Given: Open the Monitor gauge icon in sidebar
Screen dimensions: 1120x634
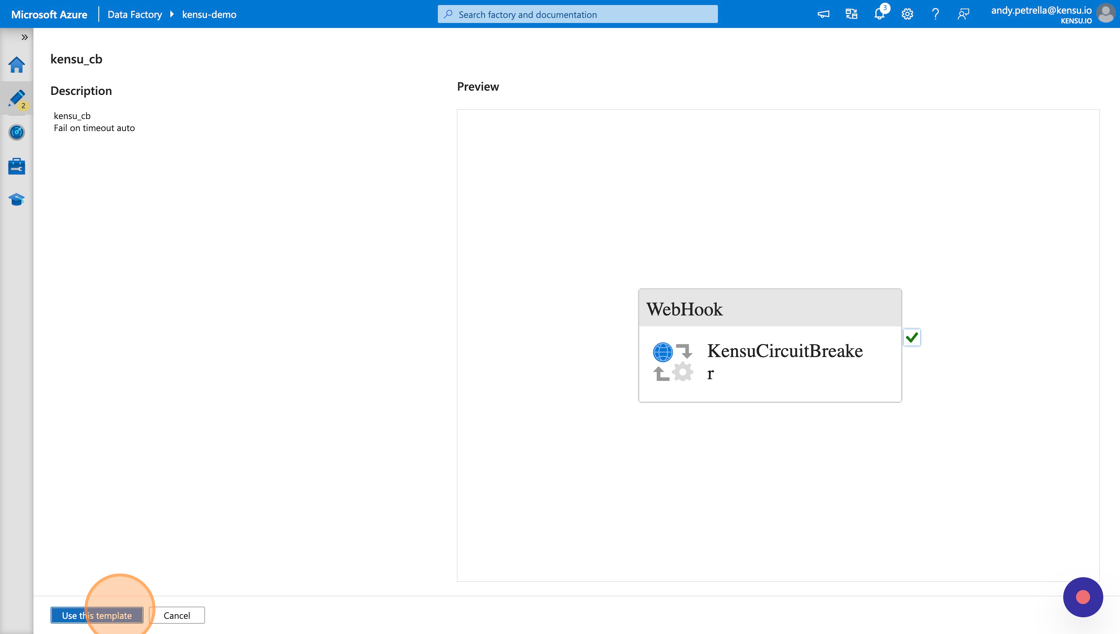Looking at the screenshot, I should (16, 132).
